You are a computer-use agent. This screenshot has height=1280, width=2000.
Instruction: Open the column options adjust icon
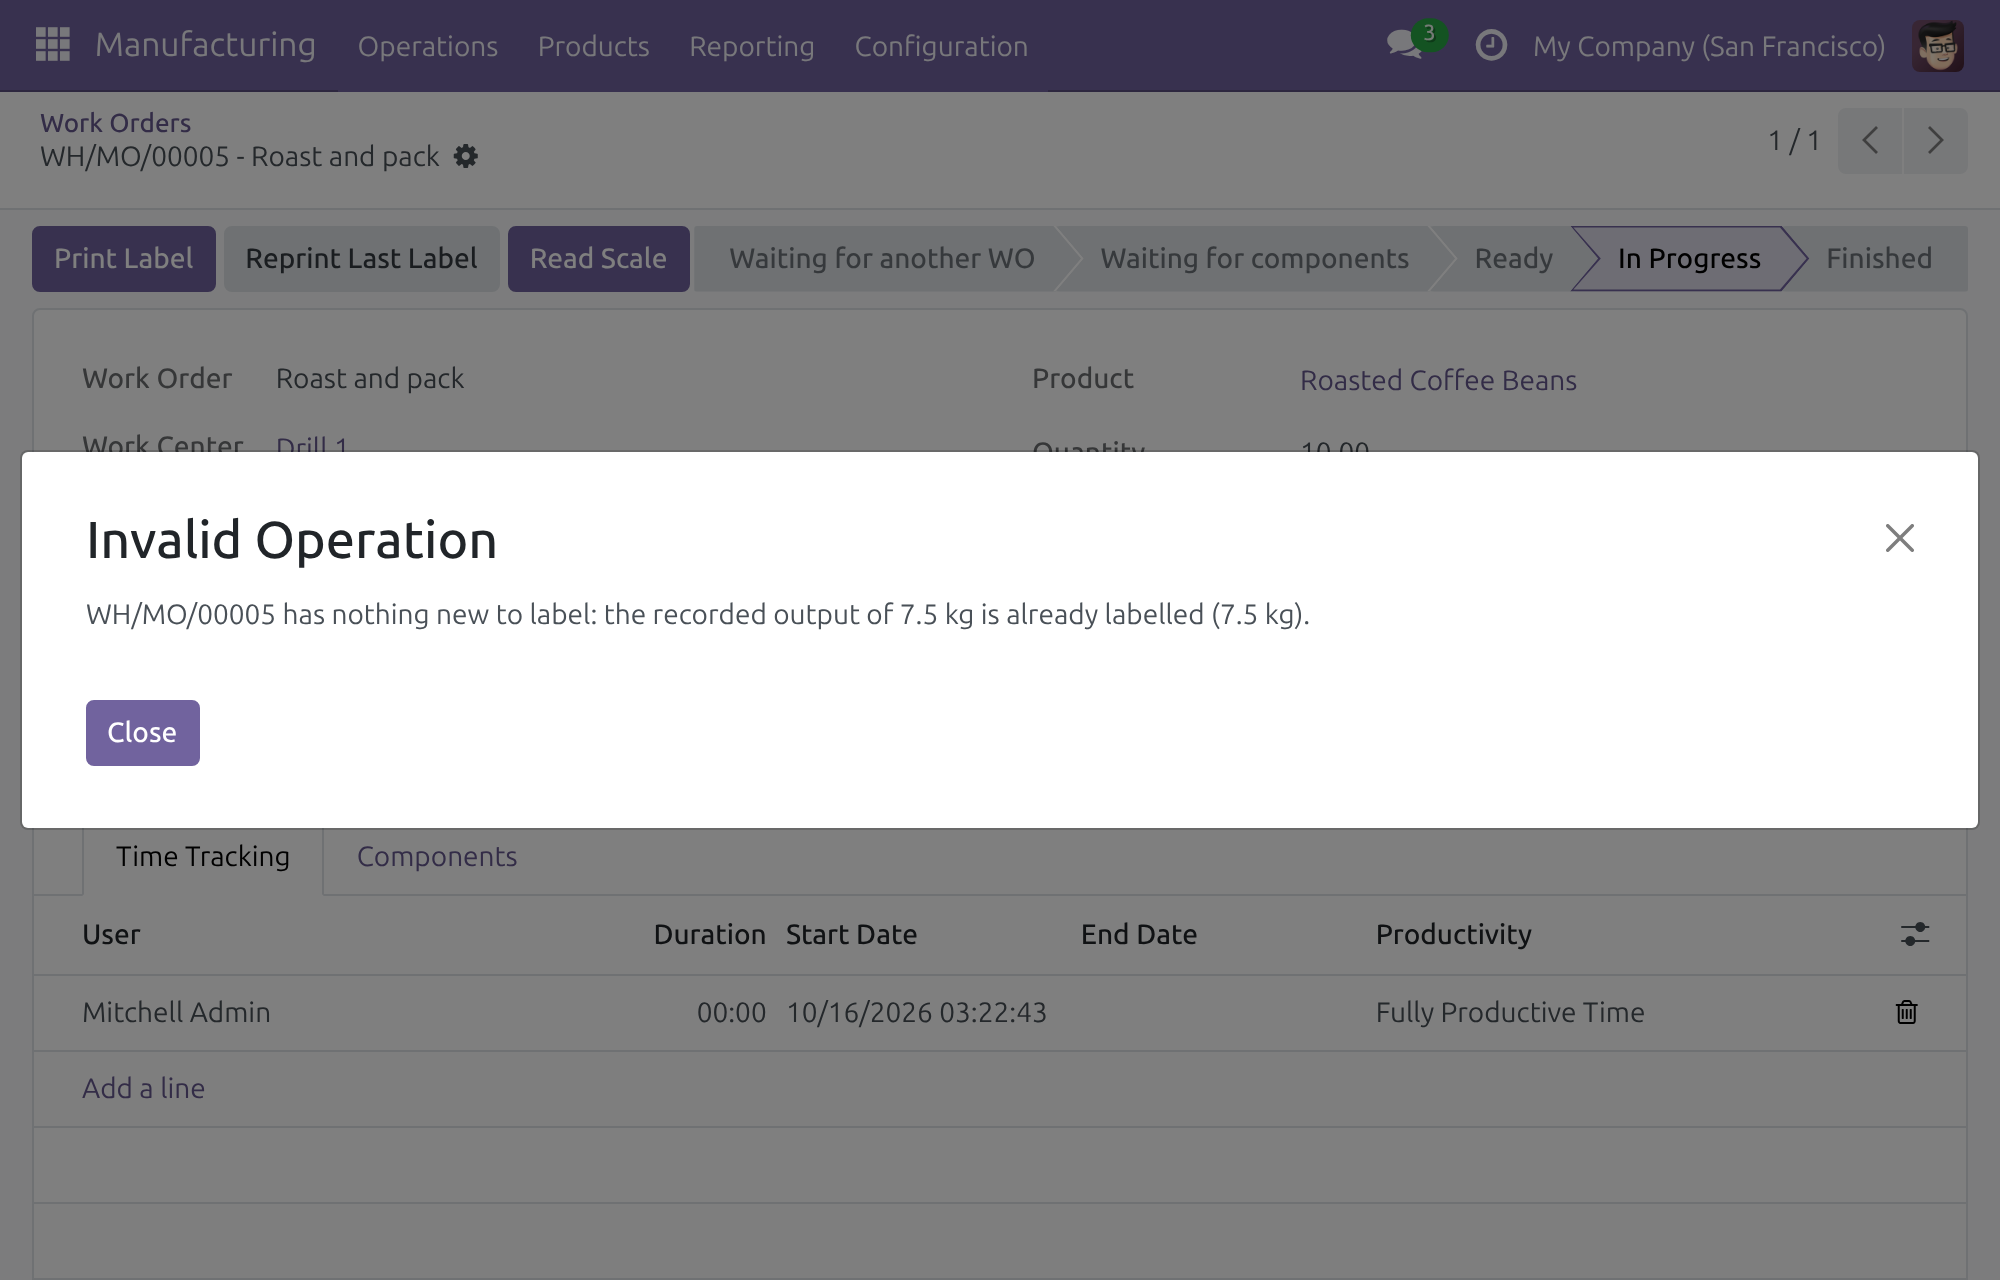click(1914, 934)
